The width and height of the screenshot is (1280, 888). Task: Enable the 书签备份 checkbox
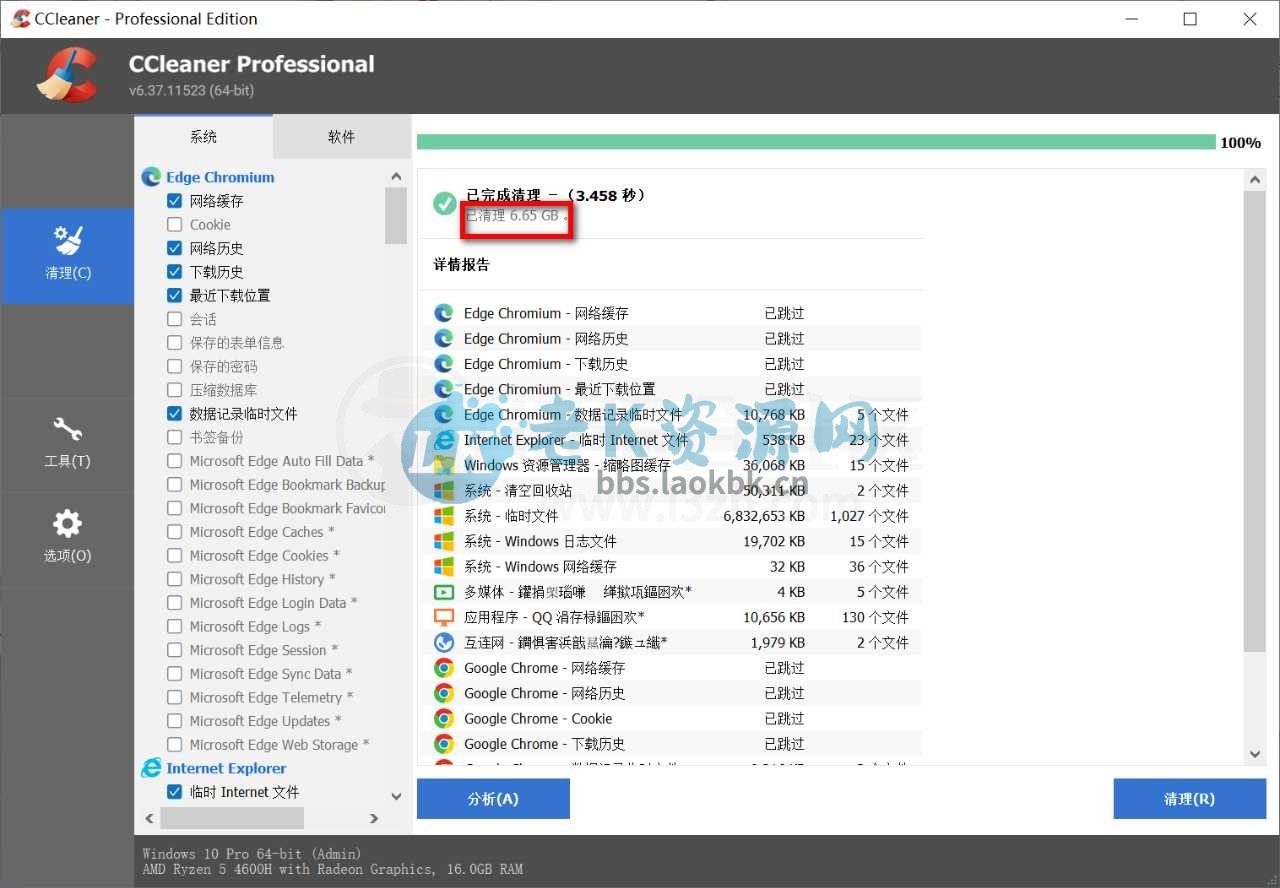174,438
